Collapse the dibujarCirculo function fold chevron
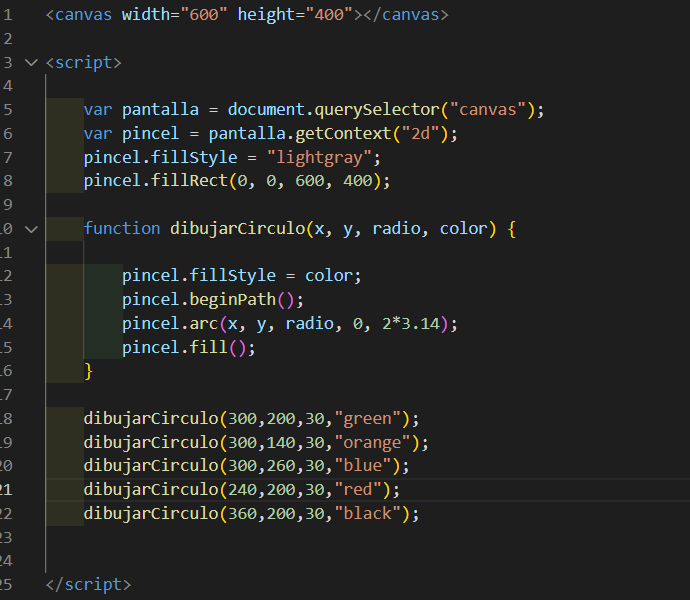Viewport: 690px width, 600px height. [31, 229]
